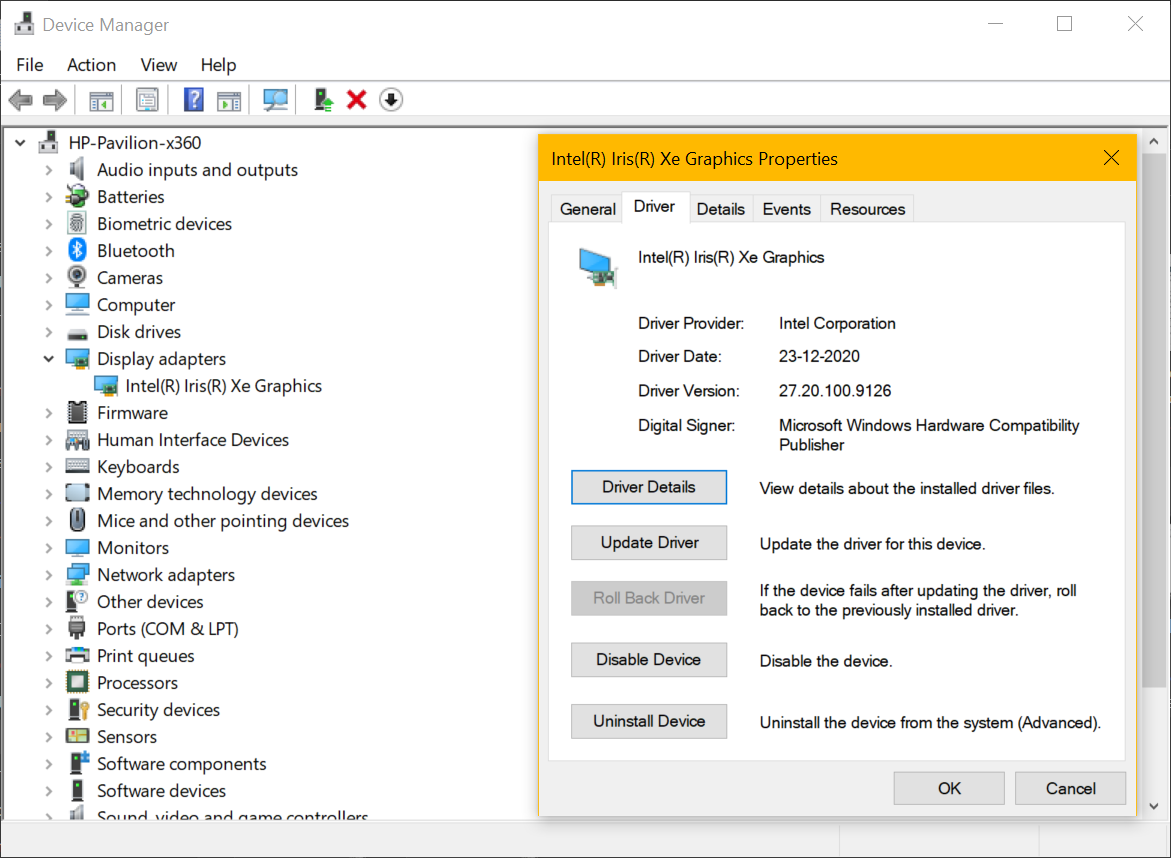
Task: Expand the Disk drives category
Action: pyautogui.click(x=49, y=332)
